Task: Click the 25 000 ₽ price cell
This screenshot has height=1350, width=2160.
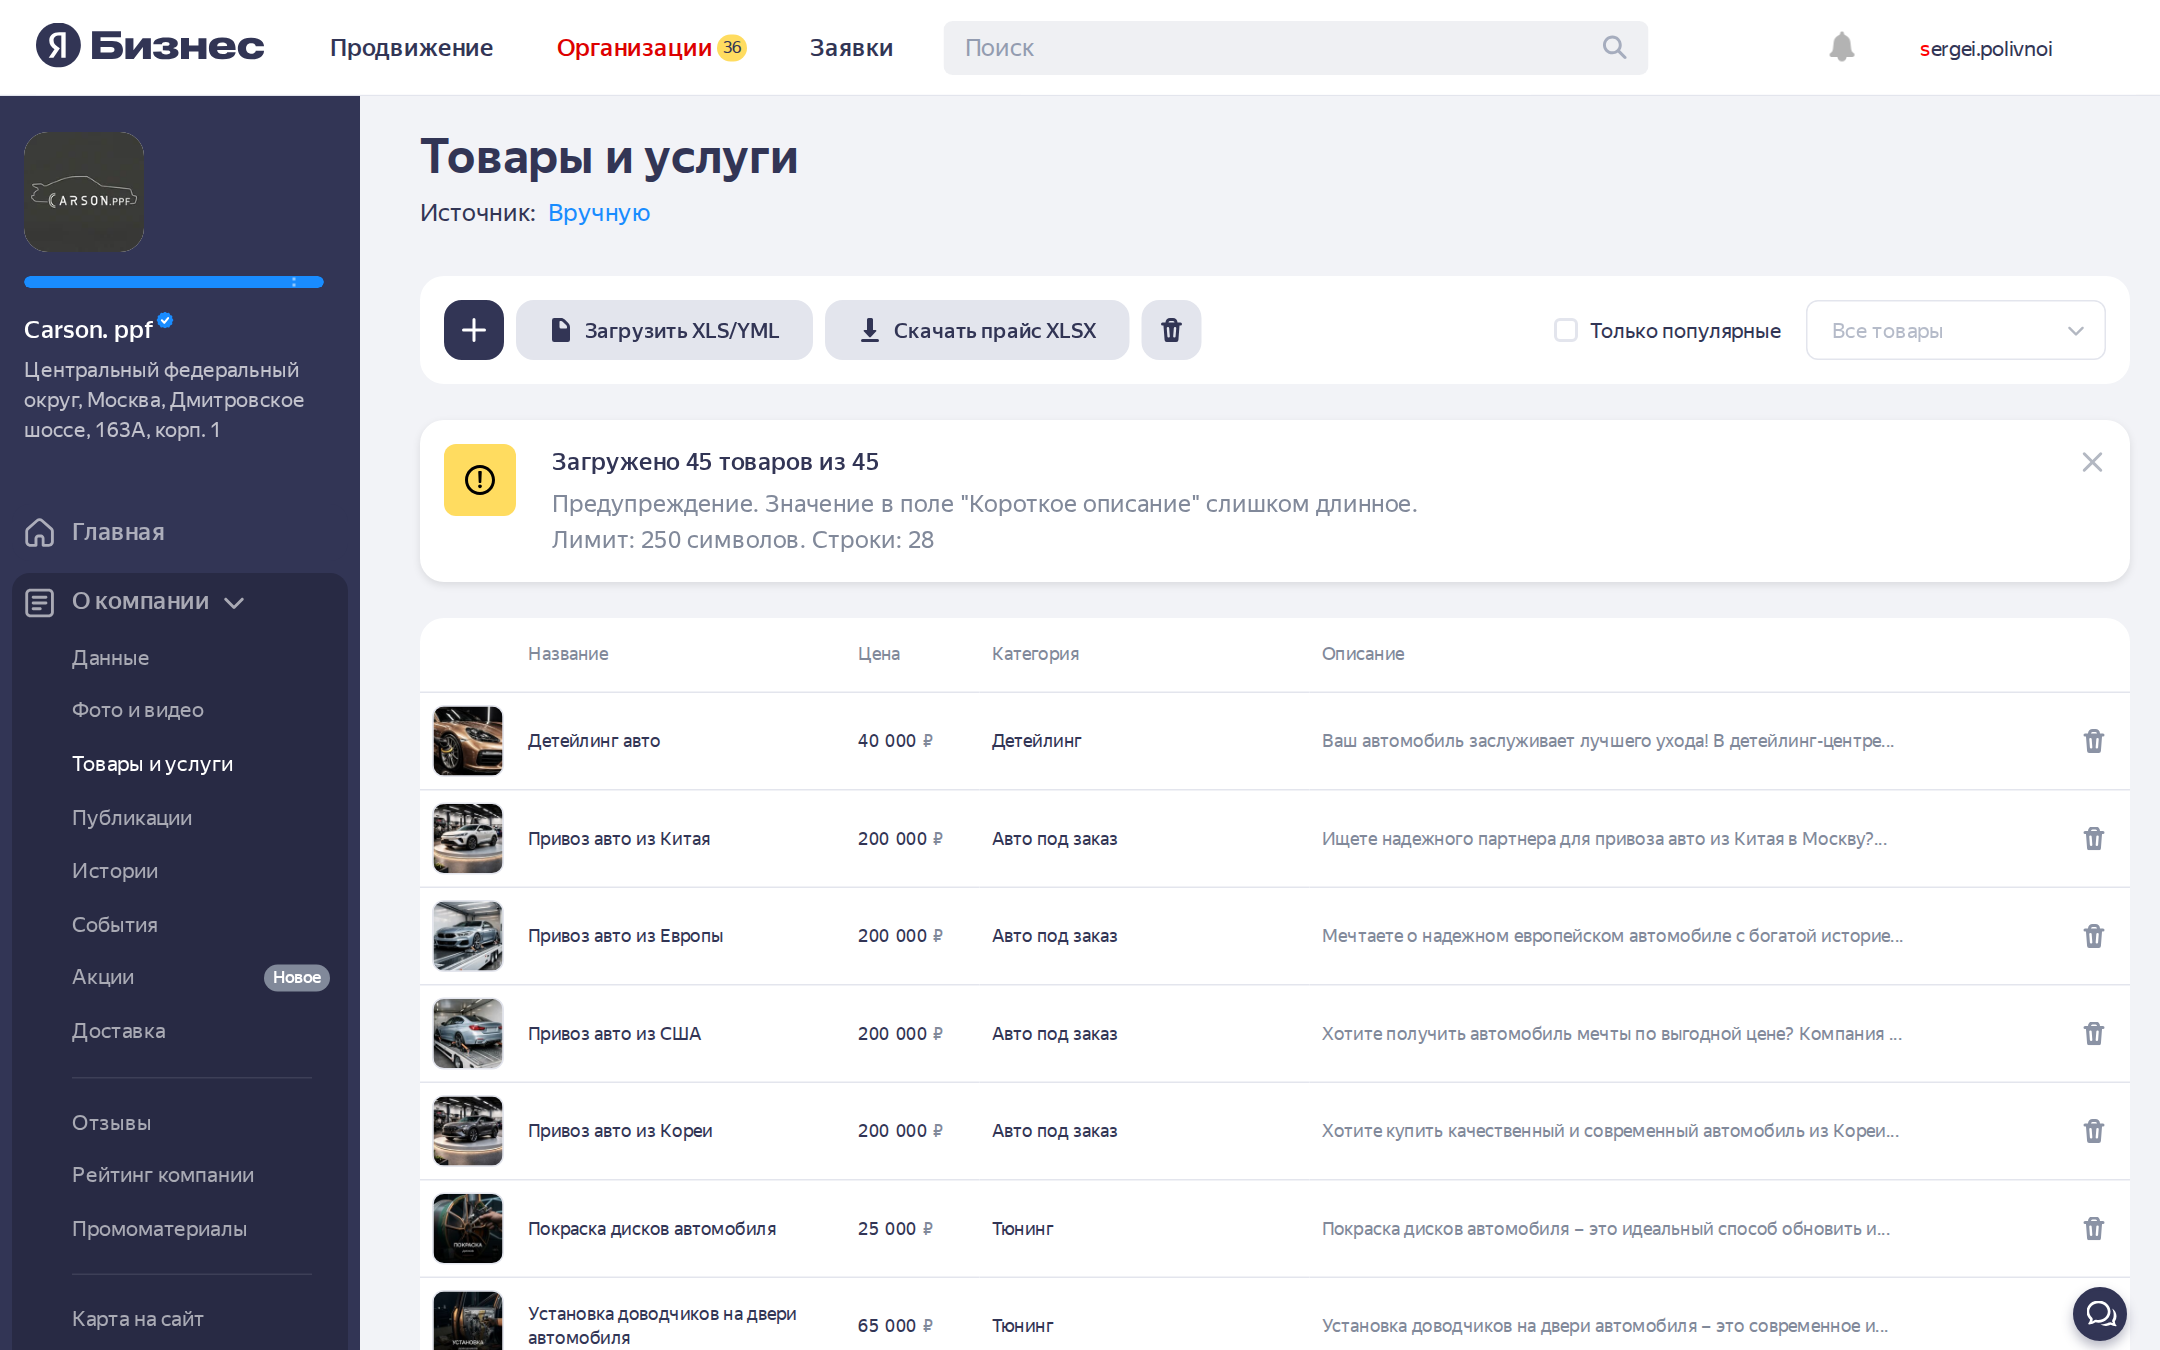Action: (x=895, y=1228)
